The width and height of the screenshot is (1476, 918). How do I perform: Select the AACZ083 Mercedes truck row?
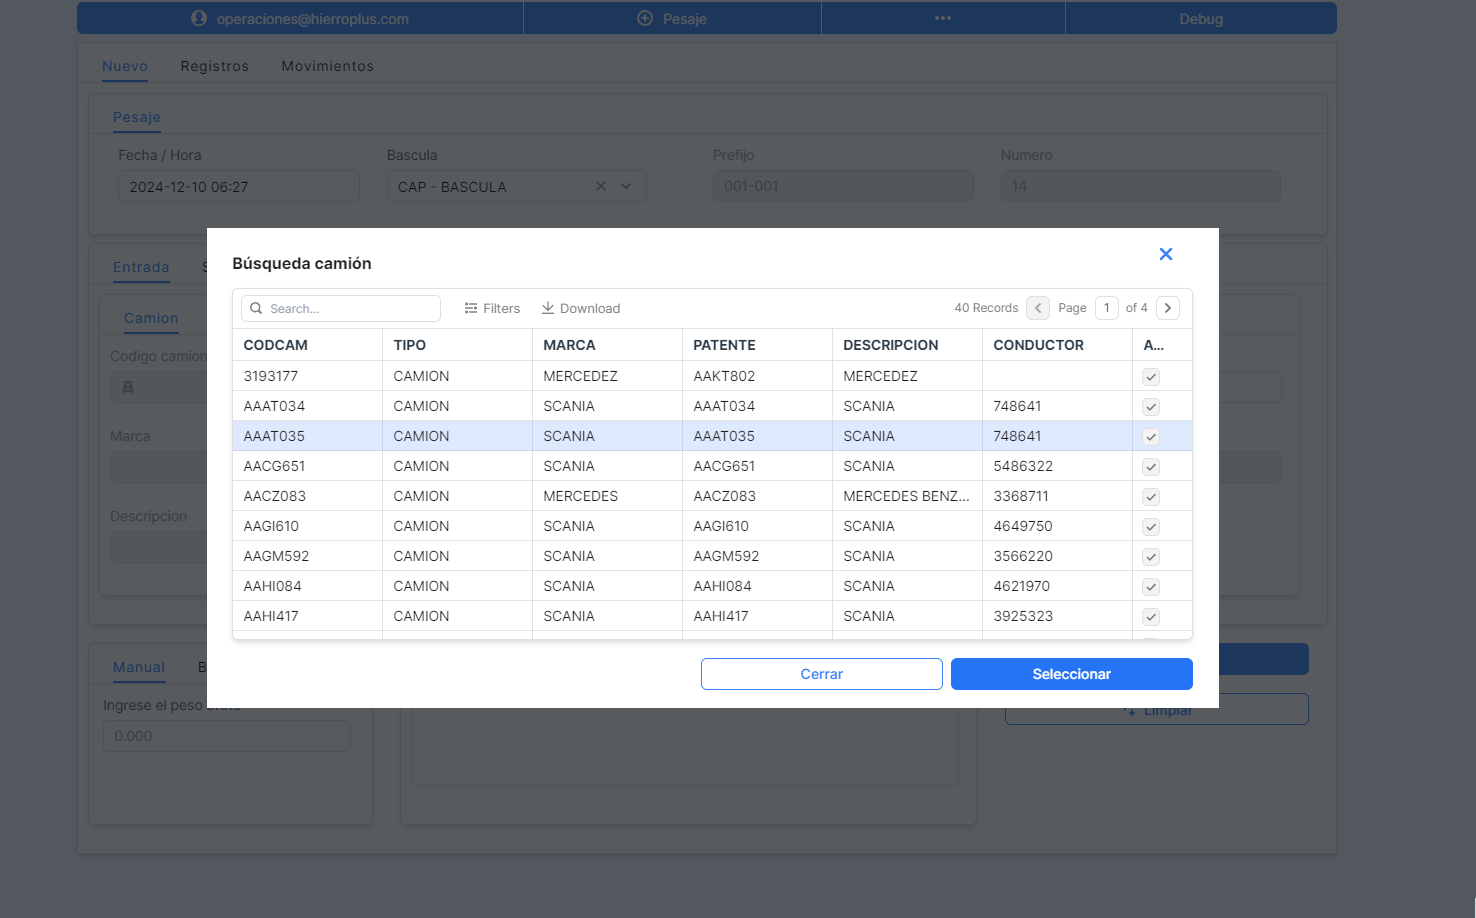pyautogui.click(x=580, y=496)
